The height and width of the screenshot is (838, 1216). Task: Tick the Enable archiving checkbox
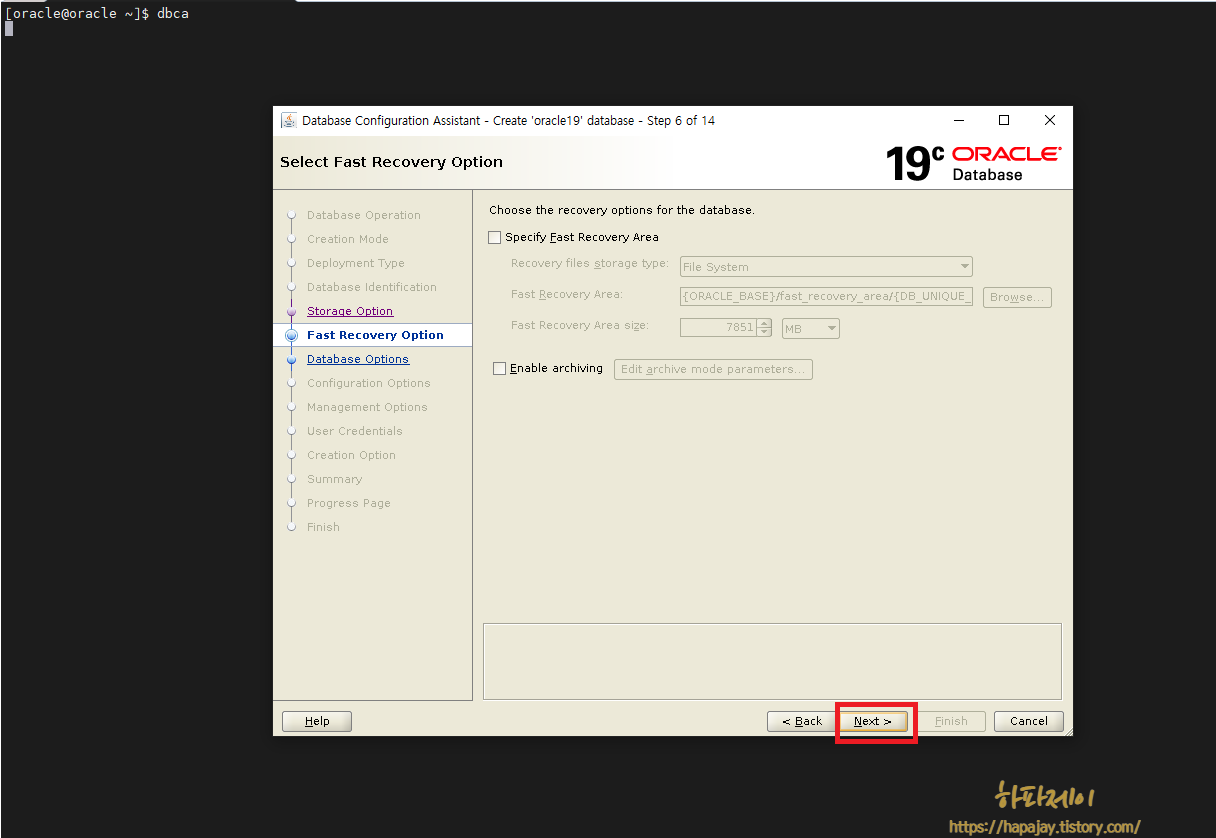[x=499, y=368]
